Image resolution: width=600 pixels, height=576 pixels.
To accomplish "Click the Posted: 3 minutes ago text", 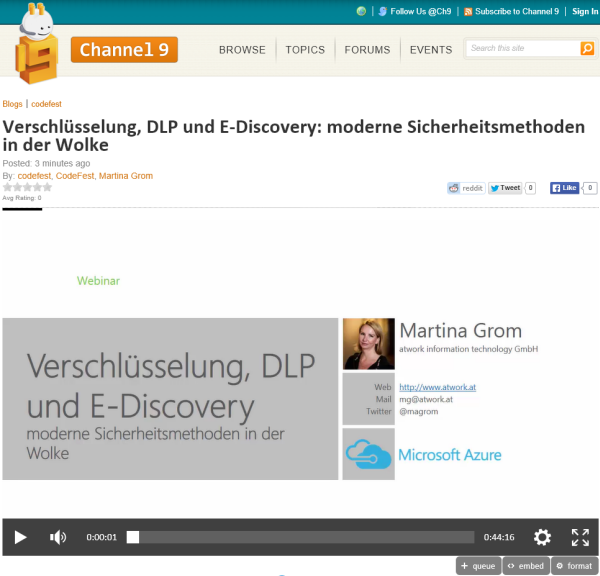I will (46, 163).
